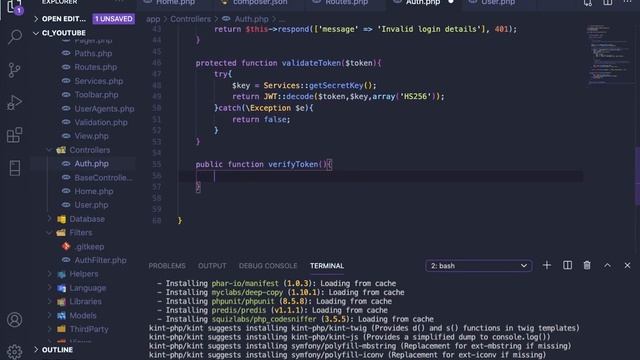Close the terminal panel
640x360 pixels.
click(627, 265)
